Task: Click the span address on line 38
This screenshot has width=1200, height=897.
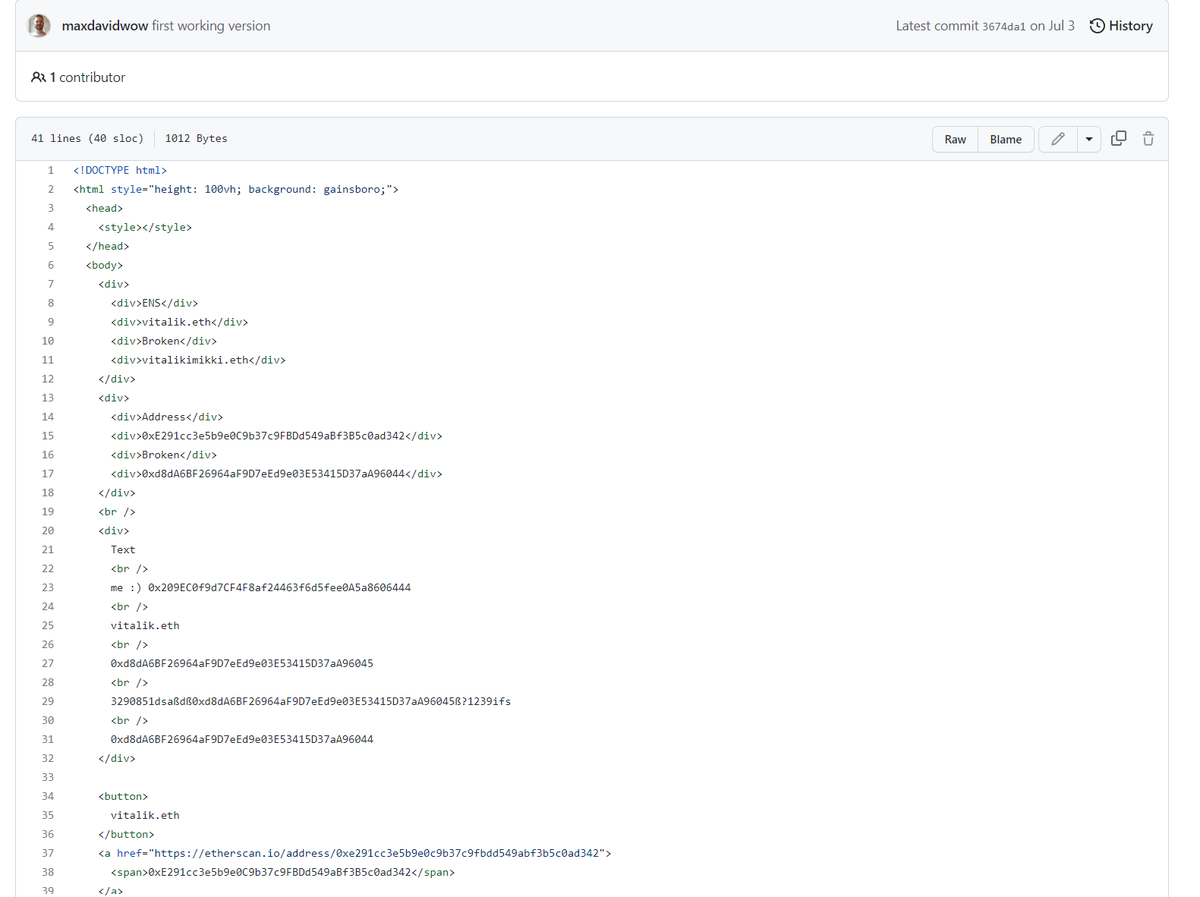Action: [x=283, y=872]
